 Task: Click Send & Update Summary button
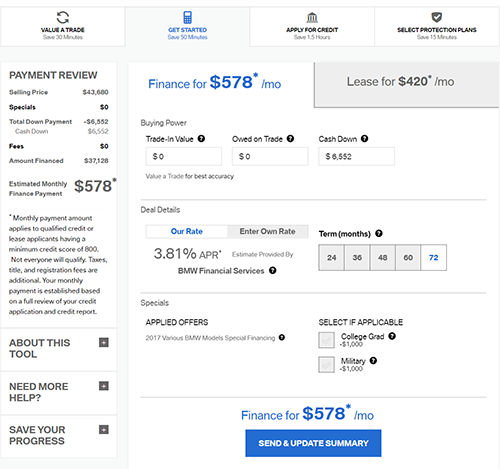point(313,443)
